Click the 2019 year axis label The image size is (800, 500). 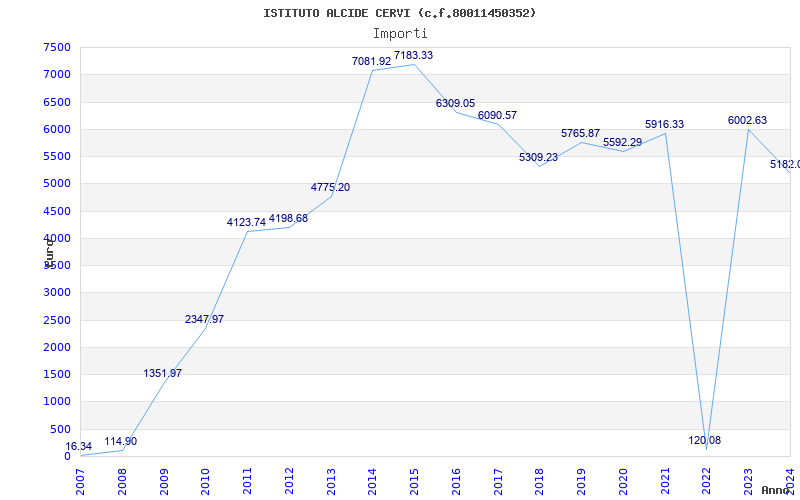(x=582, y=481)
